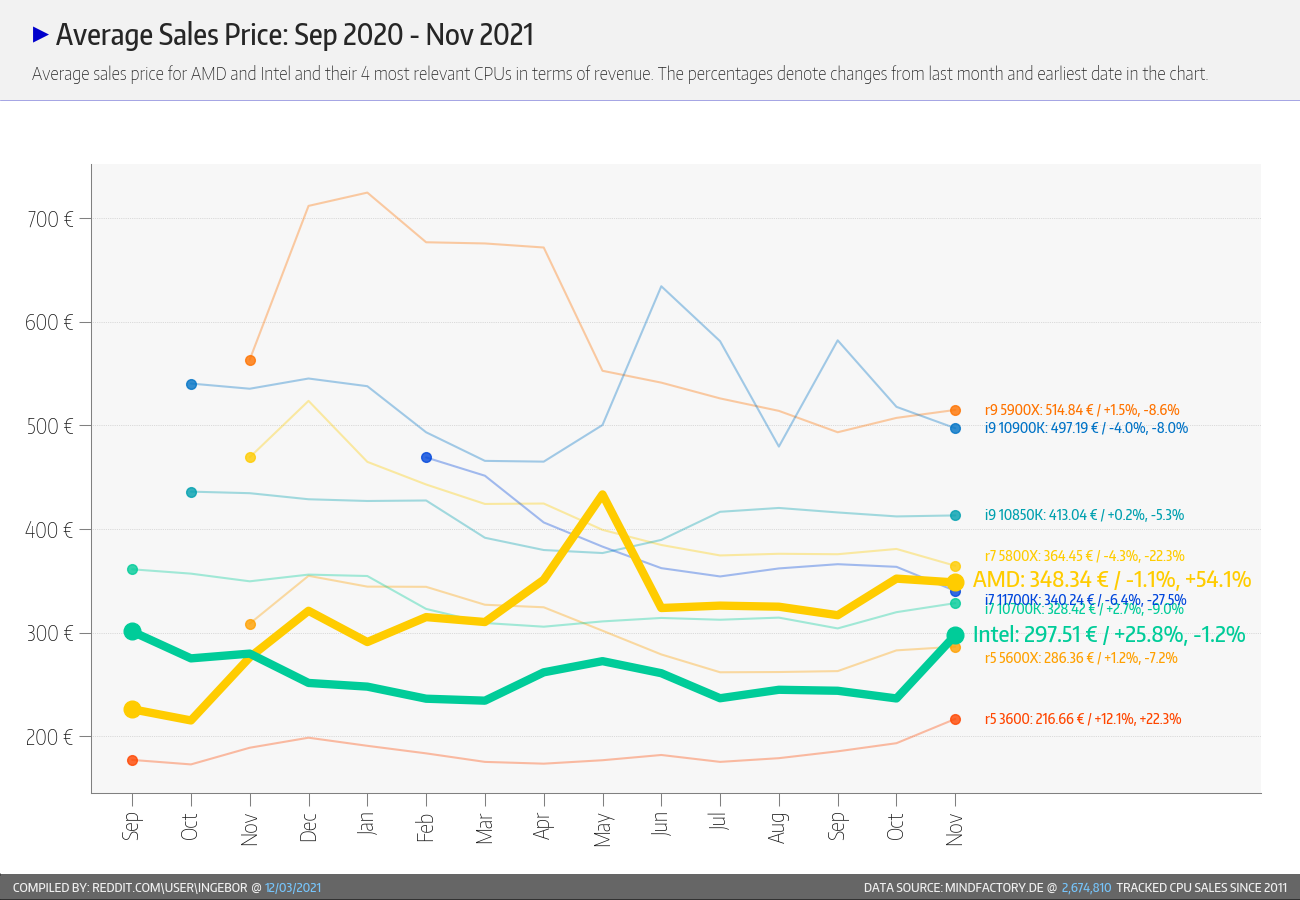
Task: Click the May label on the x-axis
Action: click(x=603, y=828)
